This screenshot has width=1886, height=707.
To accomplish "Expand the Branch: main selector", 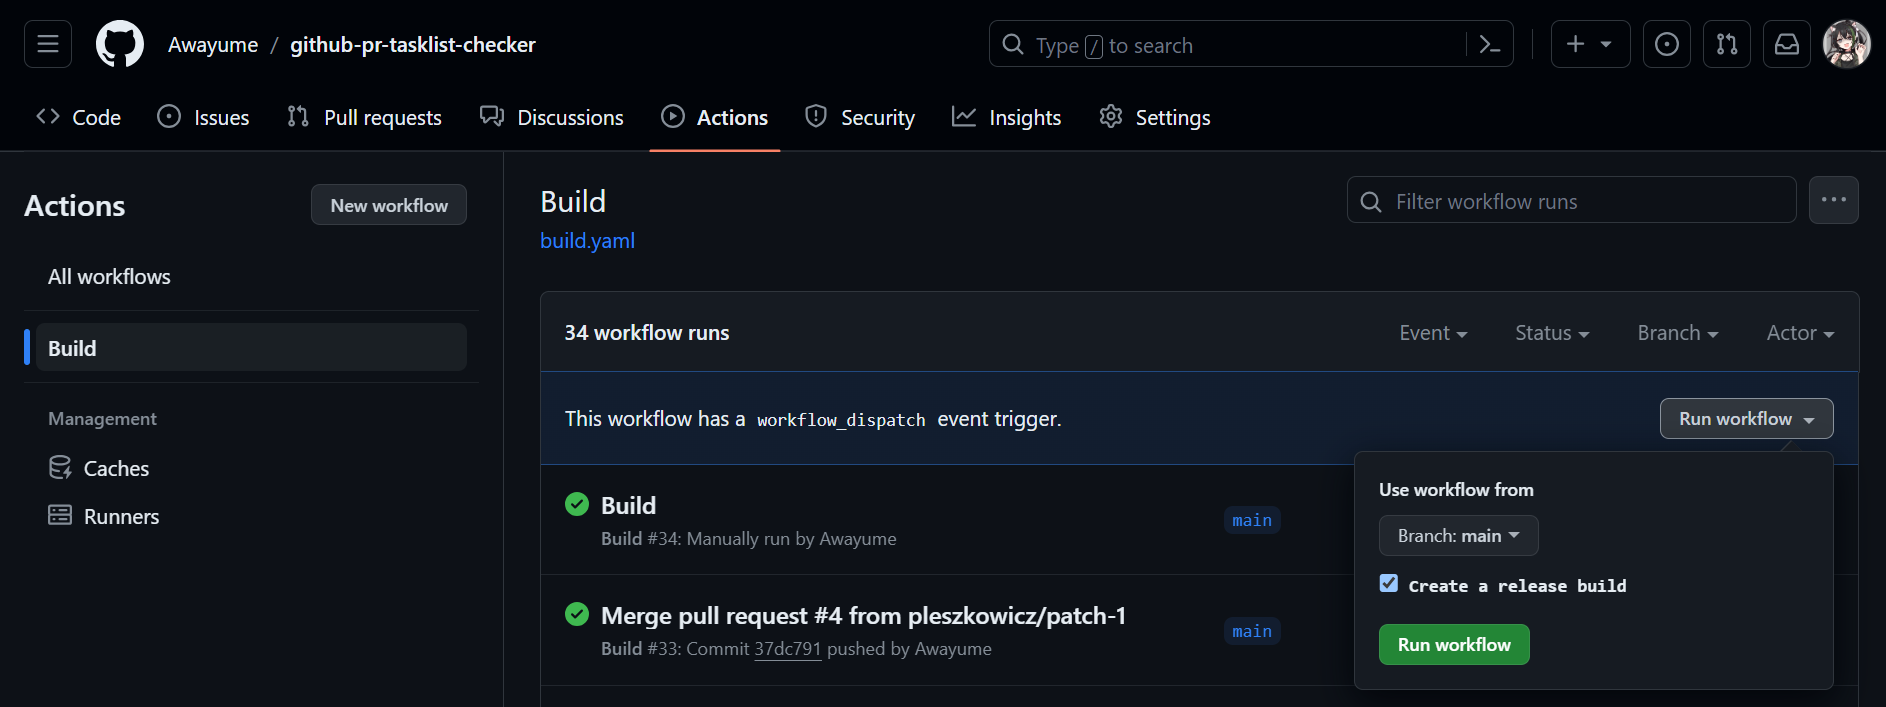I will point(1458,536).
